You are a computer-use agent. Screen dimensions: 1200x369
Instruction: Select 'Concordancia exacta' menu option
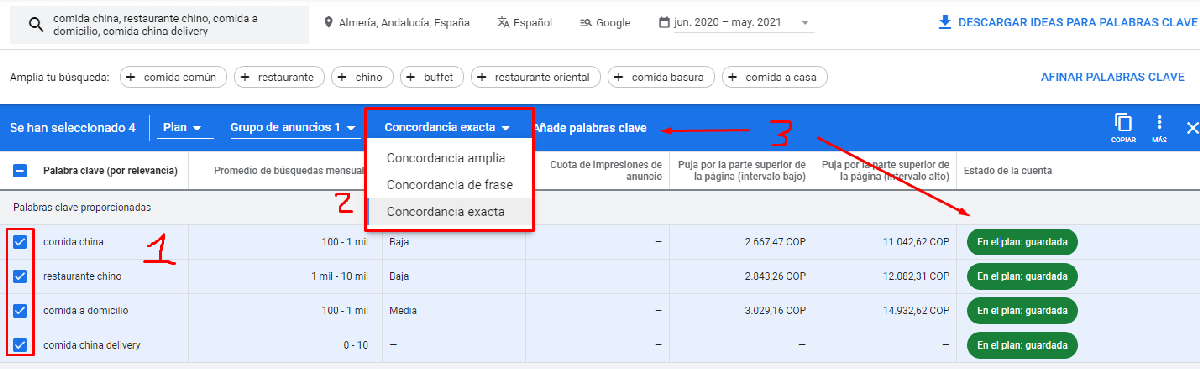pos(446,212)
